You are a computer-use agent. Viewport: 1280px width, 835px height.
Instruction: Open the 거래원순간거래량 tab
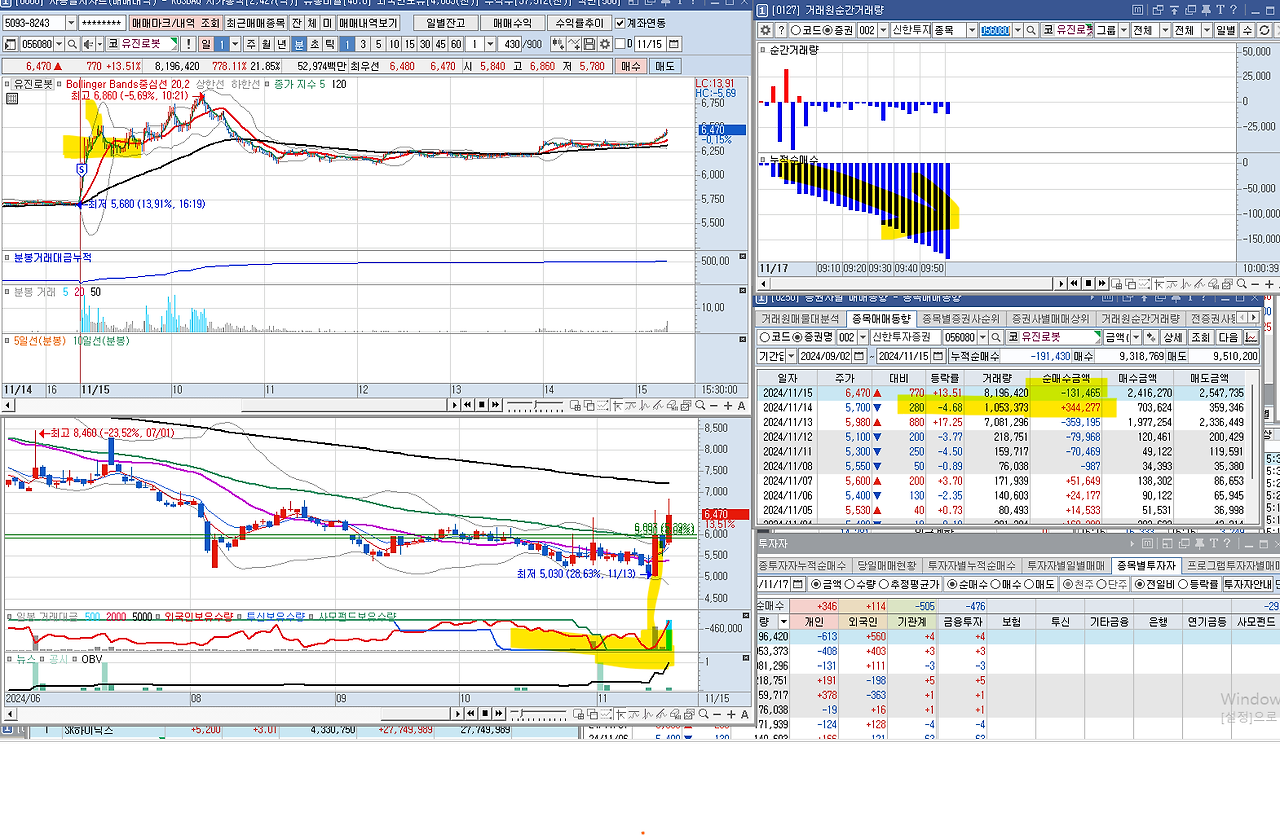point(1140,318)
